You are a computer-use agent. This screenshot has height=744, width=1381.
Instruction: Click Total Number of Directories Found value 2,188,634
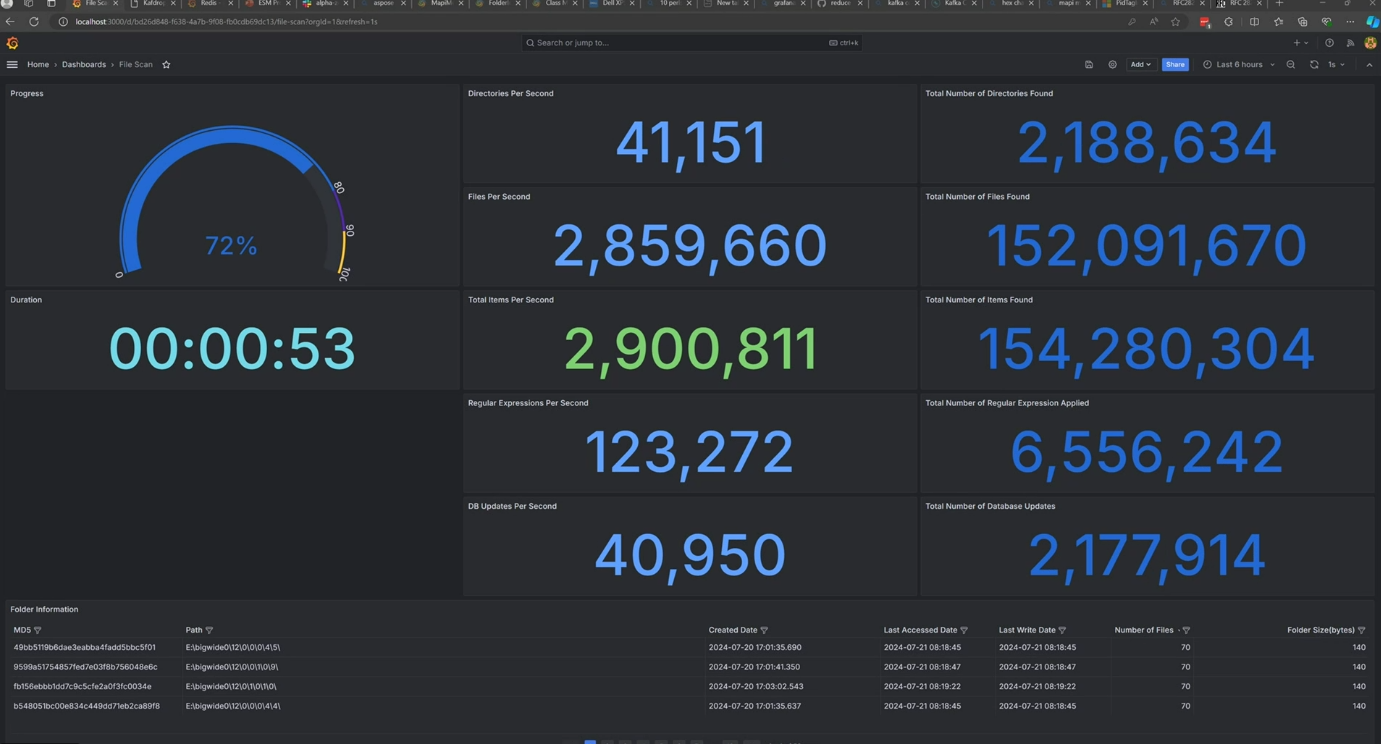click(x=1147, y=143)
